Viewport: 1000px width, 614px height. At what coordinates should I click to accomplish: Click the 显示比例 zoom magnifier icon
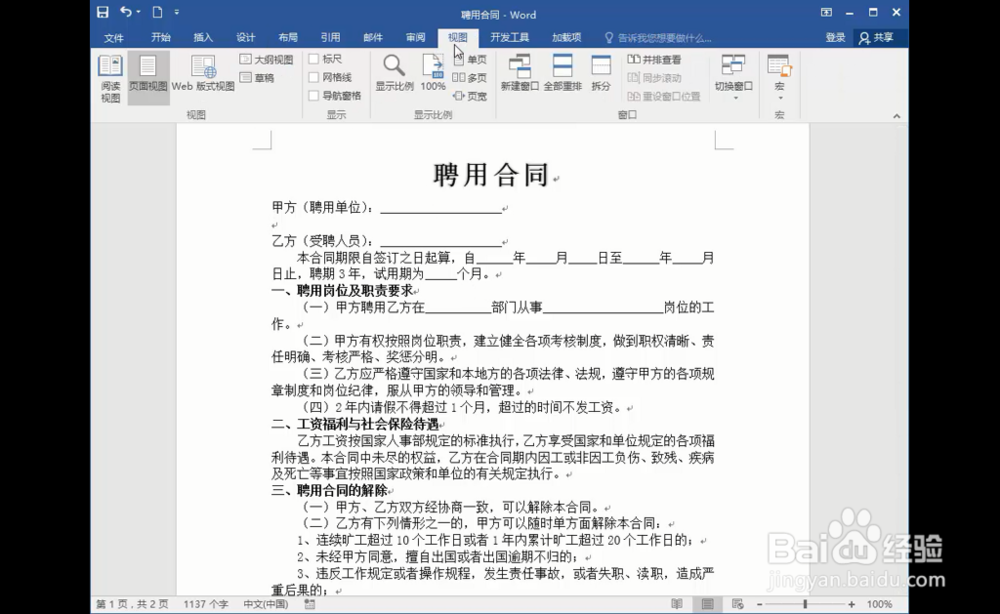pos(393,70)
